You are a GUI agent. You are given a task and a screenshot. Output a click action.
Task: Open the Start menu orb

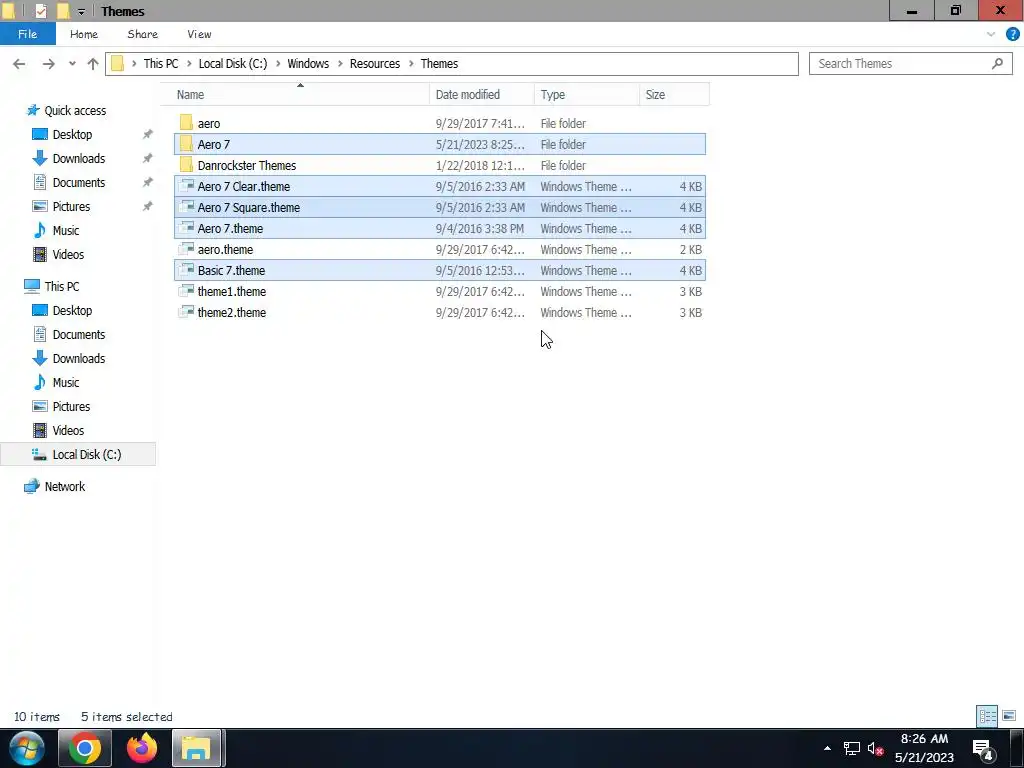27,748
